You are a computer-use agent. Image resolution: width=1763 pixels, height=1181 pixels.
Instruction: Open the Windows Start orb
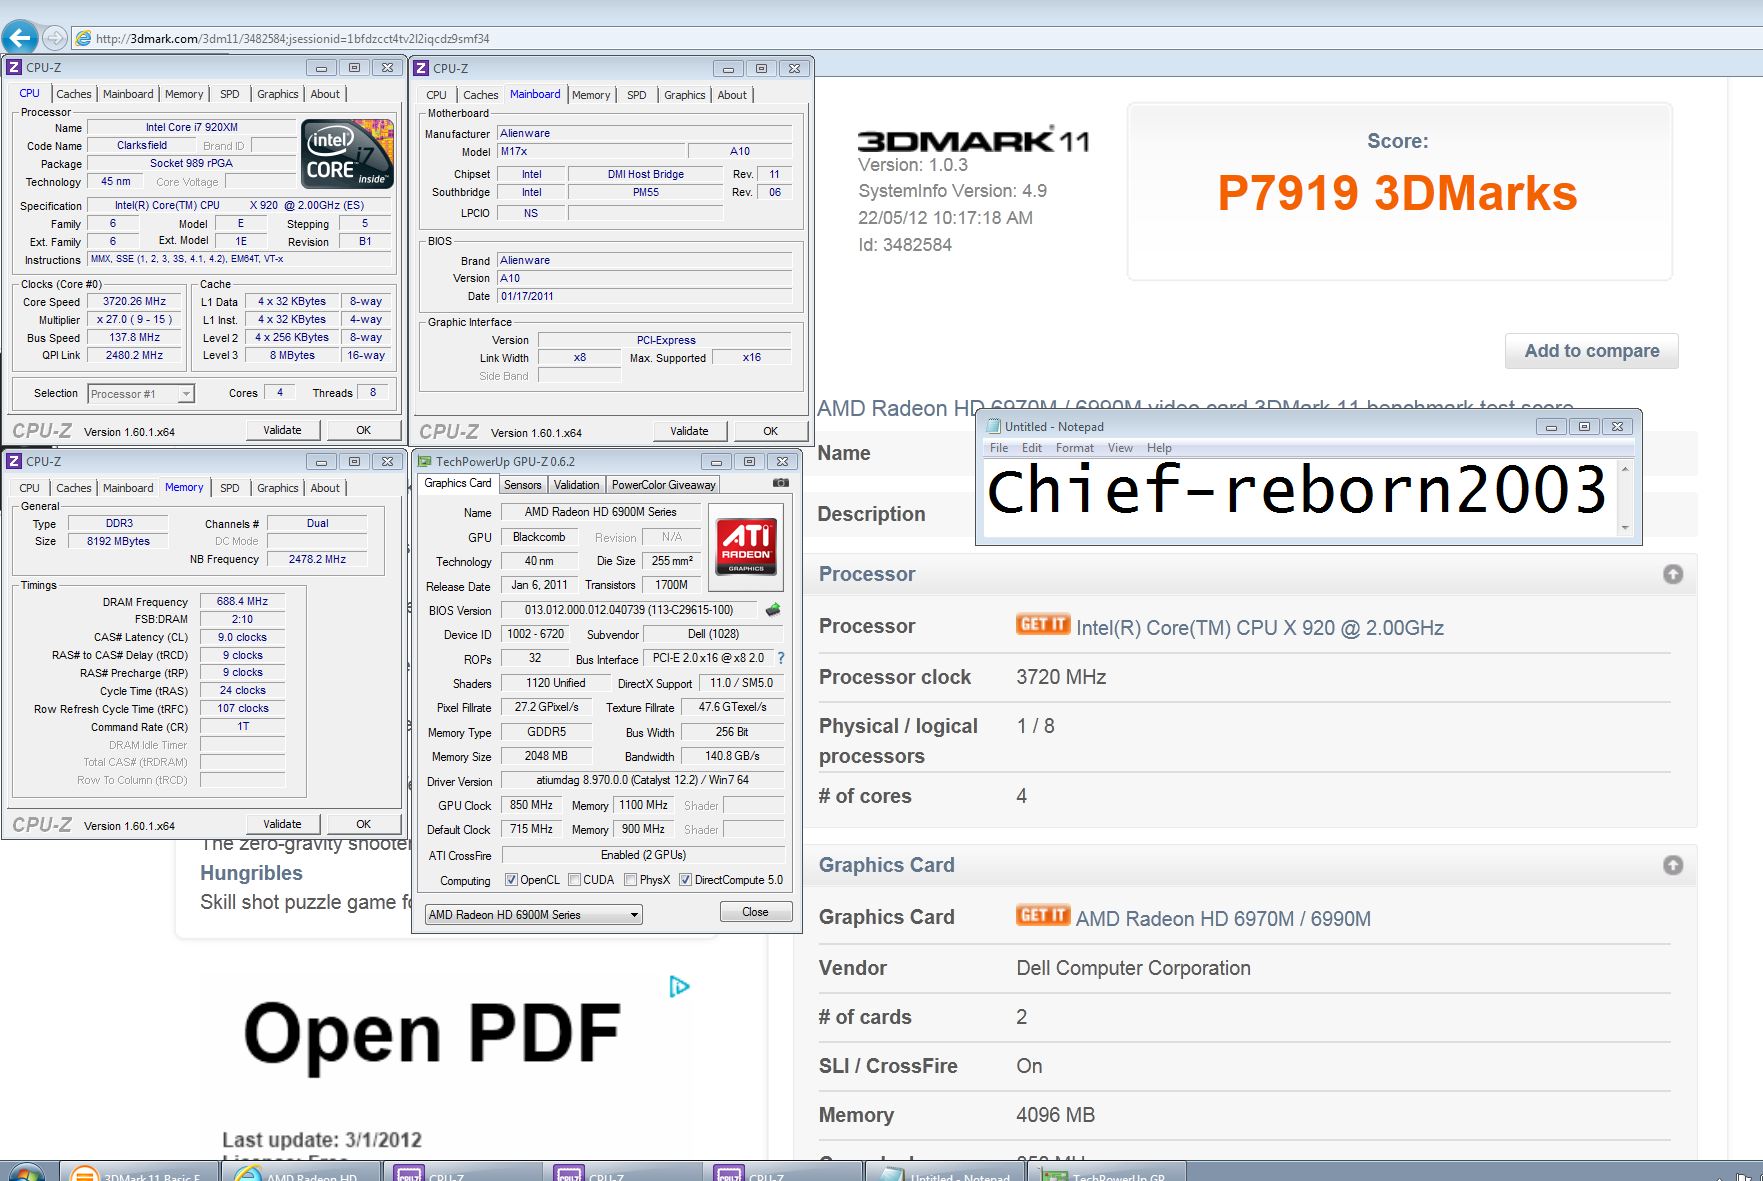click(x=25, y=1173)
